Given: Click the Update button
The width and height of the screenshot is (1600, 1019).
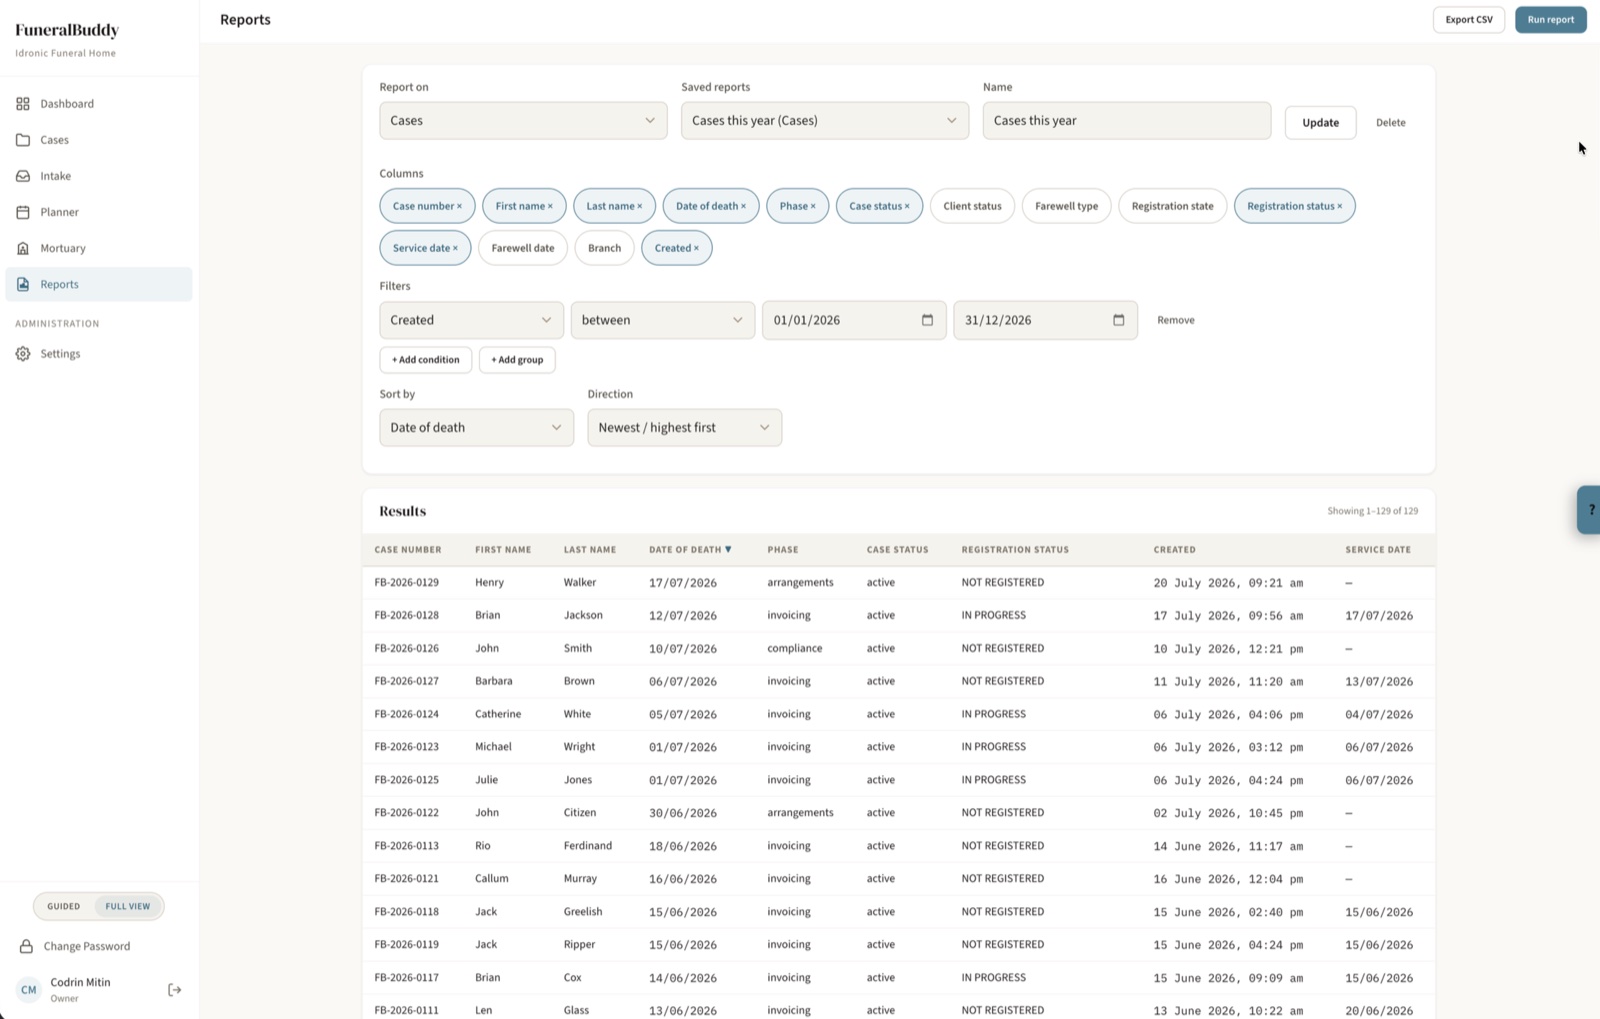Looking at the screenshot, I should (1320, 122).
